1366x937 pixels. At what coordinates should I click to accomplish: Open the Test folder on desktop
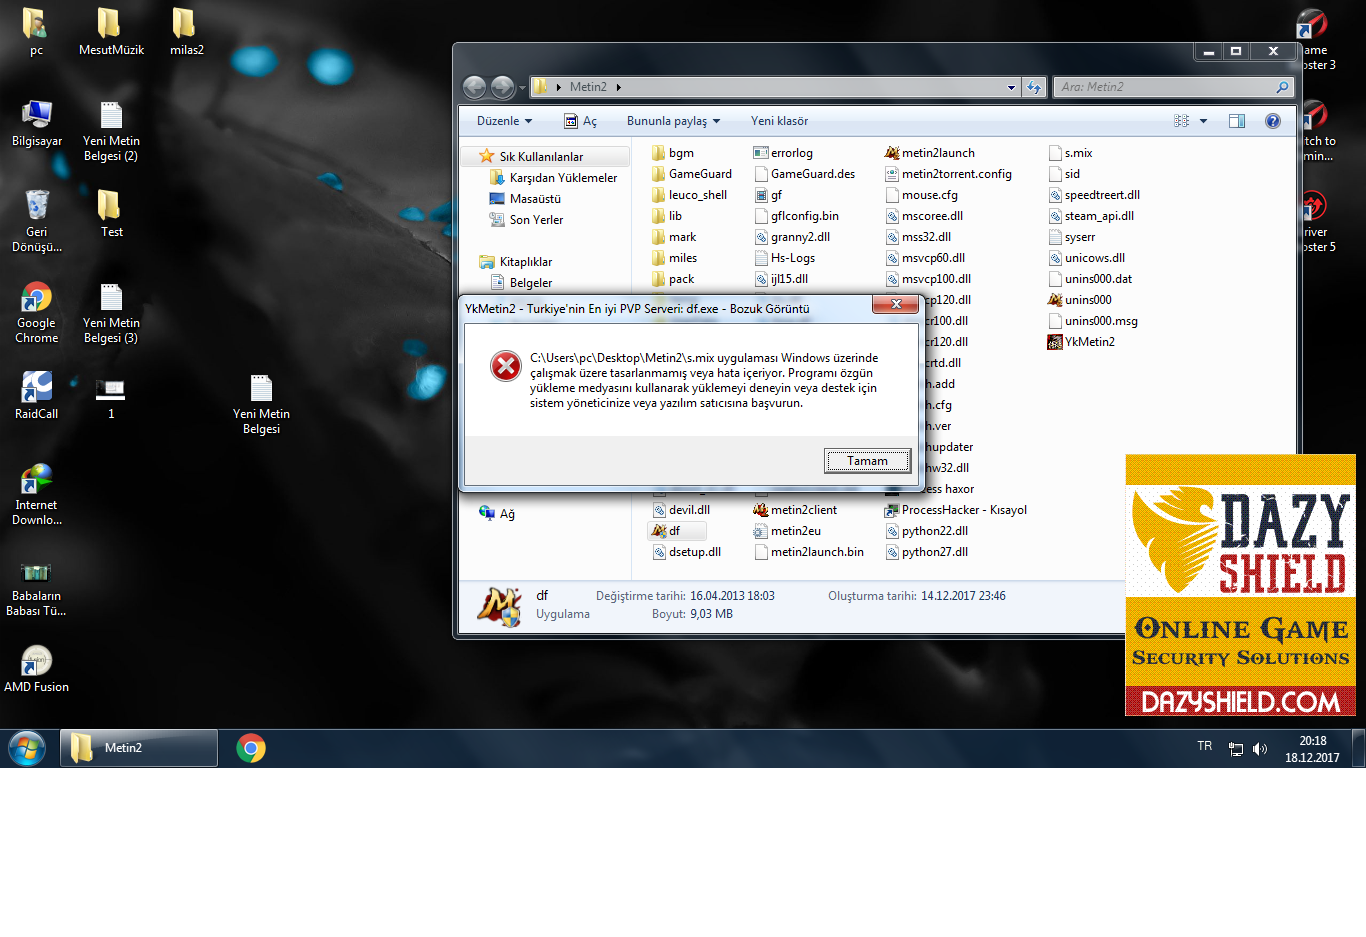(x=111, y=214)
